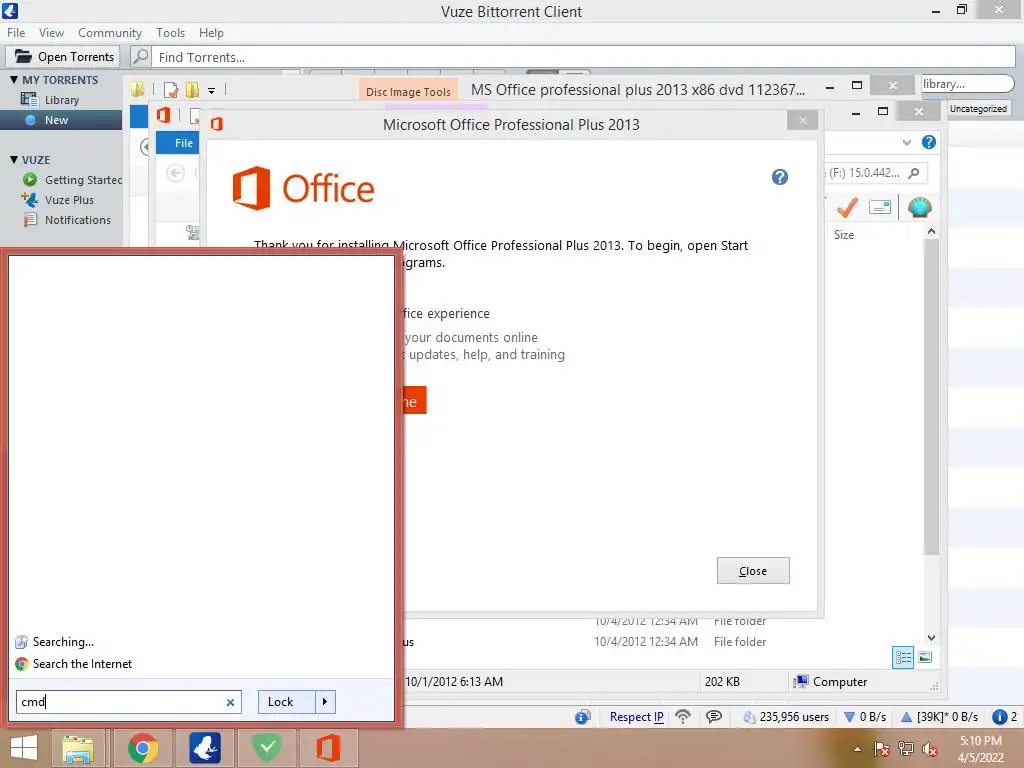
Task: Click the Explorer scrollbar up arrow
Action: [932, 232]
